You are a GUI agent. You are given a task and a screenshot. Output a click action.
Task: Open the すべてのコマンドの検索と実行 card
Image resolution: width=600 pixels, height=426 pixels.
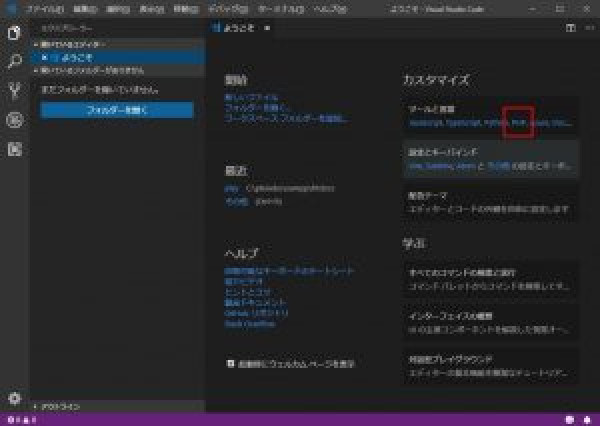[x=490, y=279]
